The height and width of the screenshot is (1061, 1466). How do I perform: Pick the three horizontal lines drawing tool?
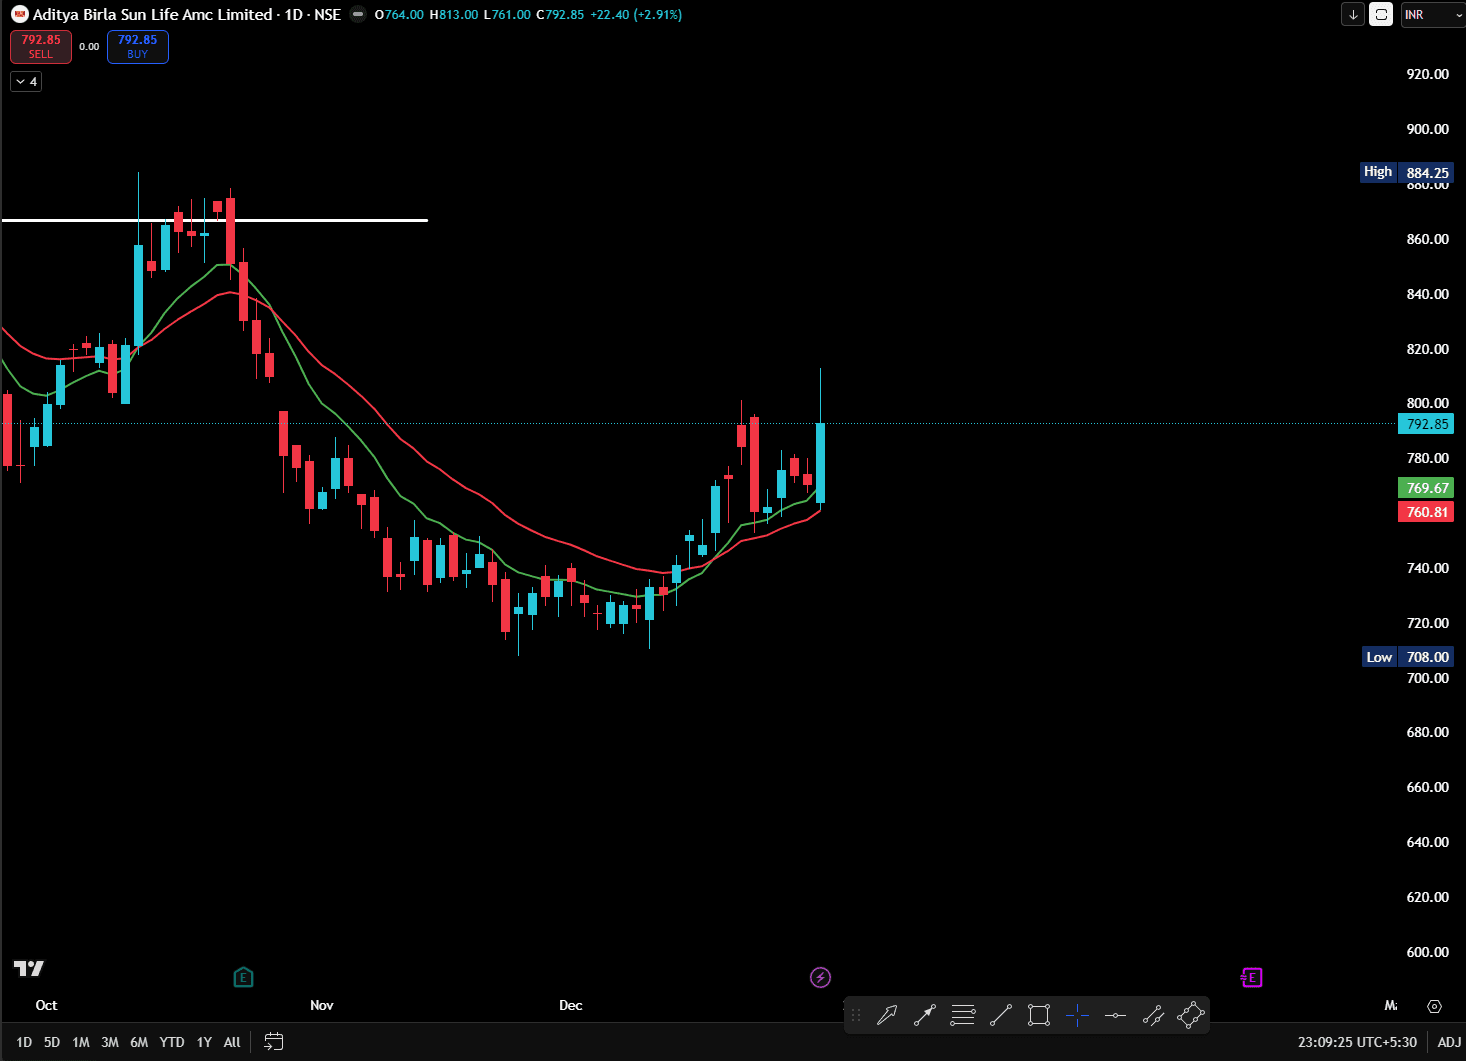point(963,1016)
